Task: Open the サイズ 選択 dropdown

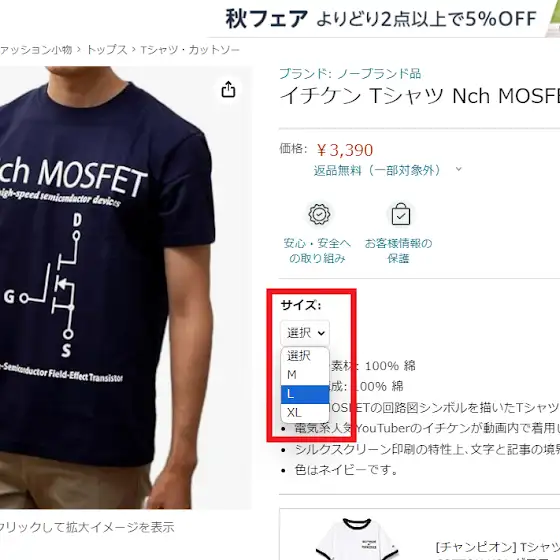Action: (x=305, y=333)
